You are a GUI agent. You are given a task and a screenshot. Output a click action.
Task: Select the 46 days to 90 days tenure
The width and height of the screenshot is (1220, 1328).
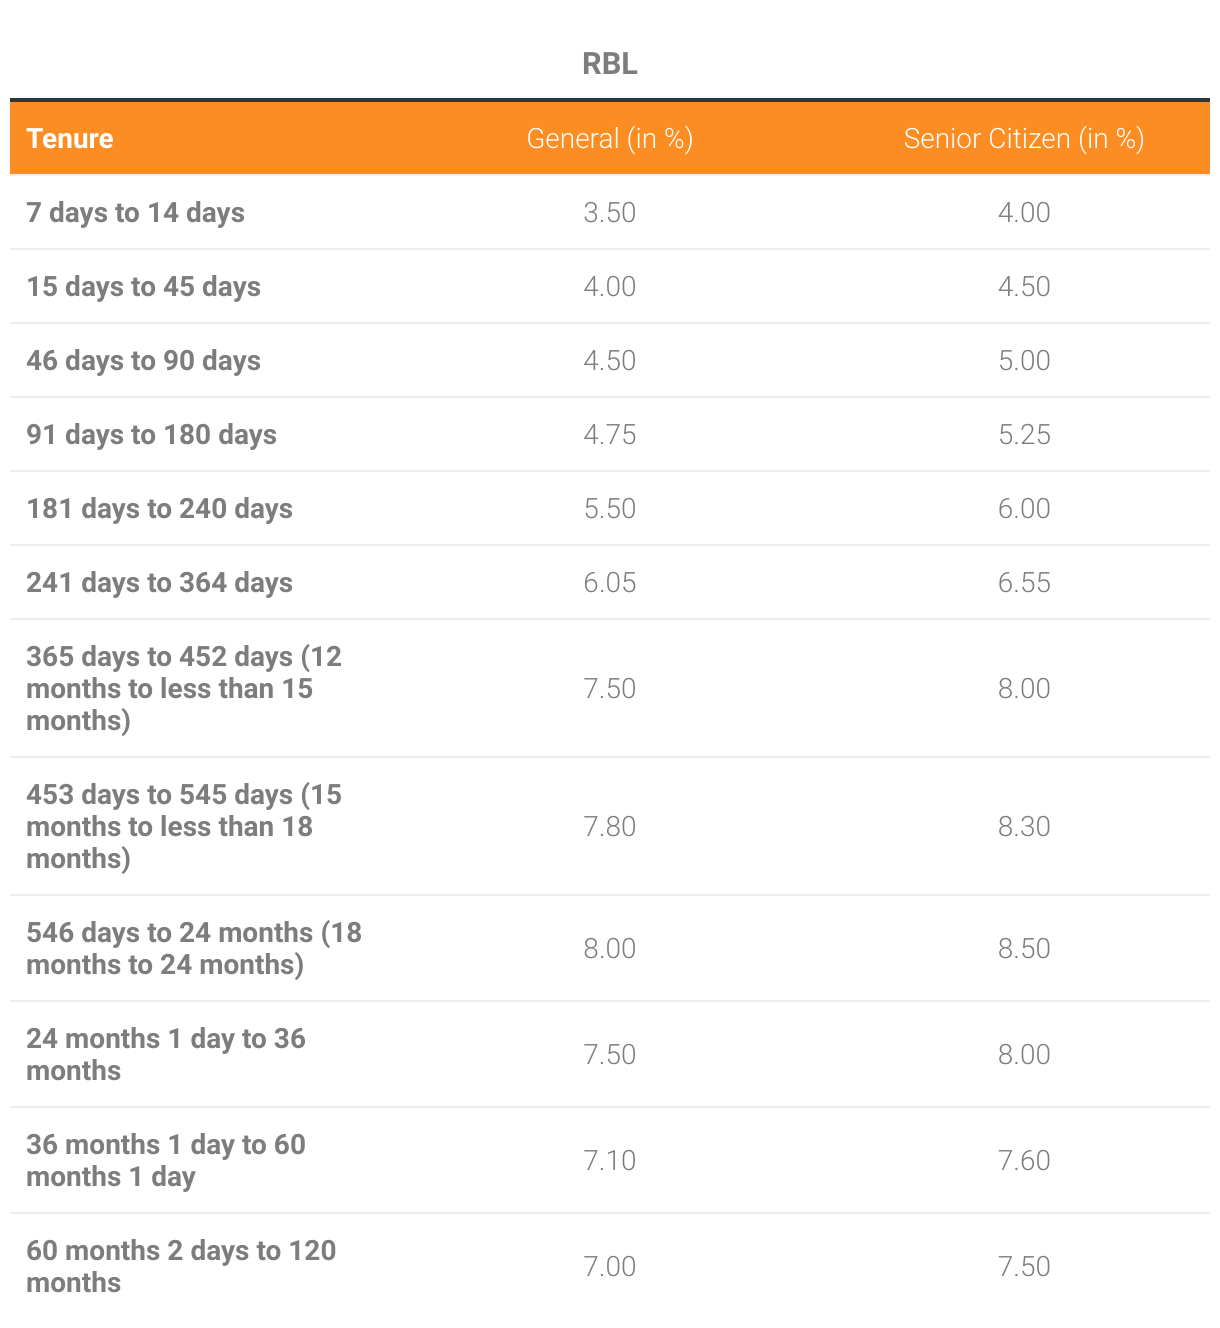[x=143, y=361]
